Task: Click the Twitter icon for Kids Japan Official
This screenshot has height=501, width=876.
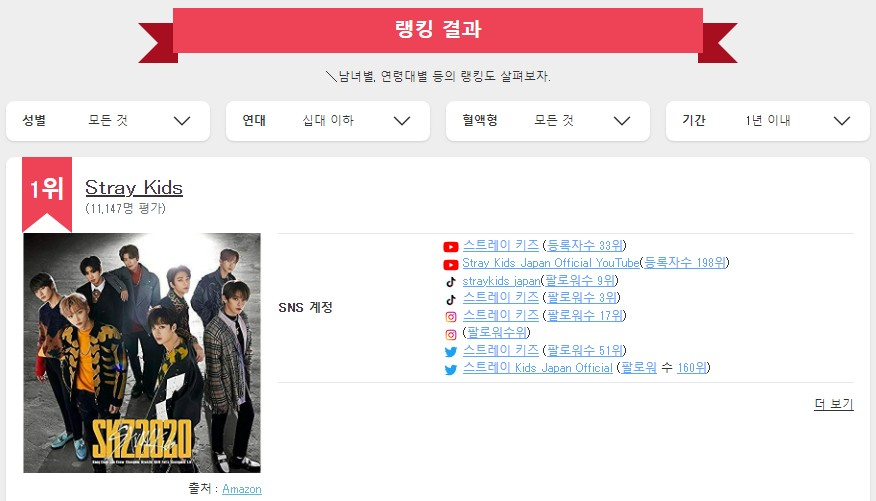Action: tap(451, 370)
